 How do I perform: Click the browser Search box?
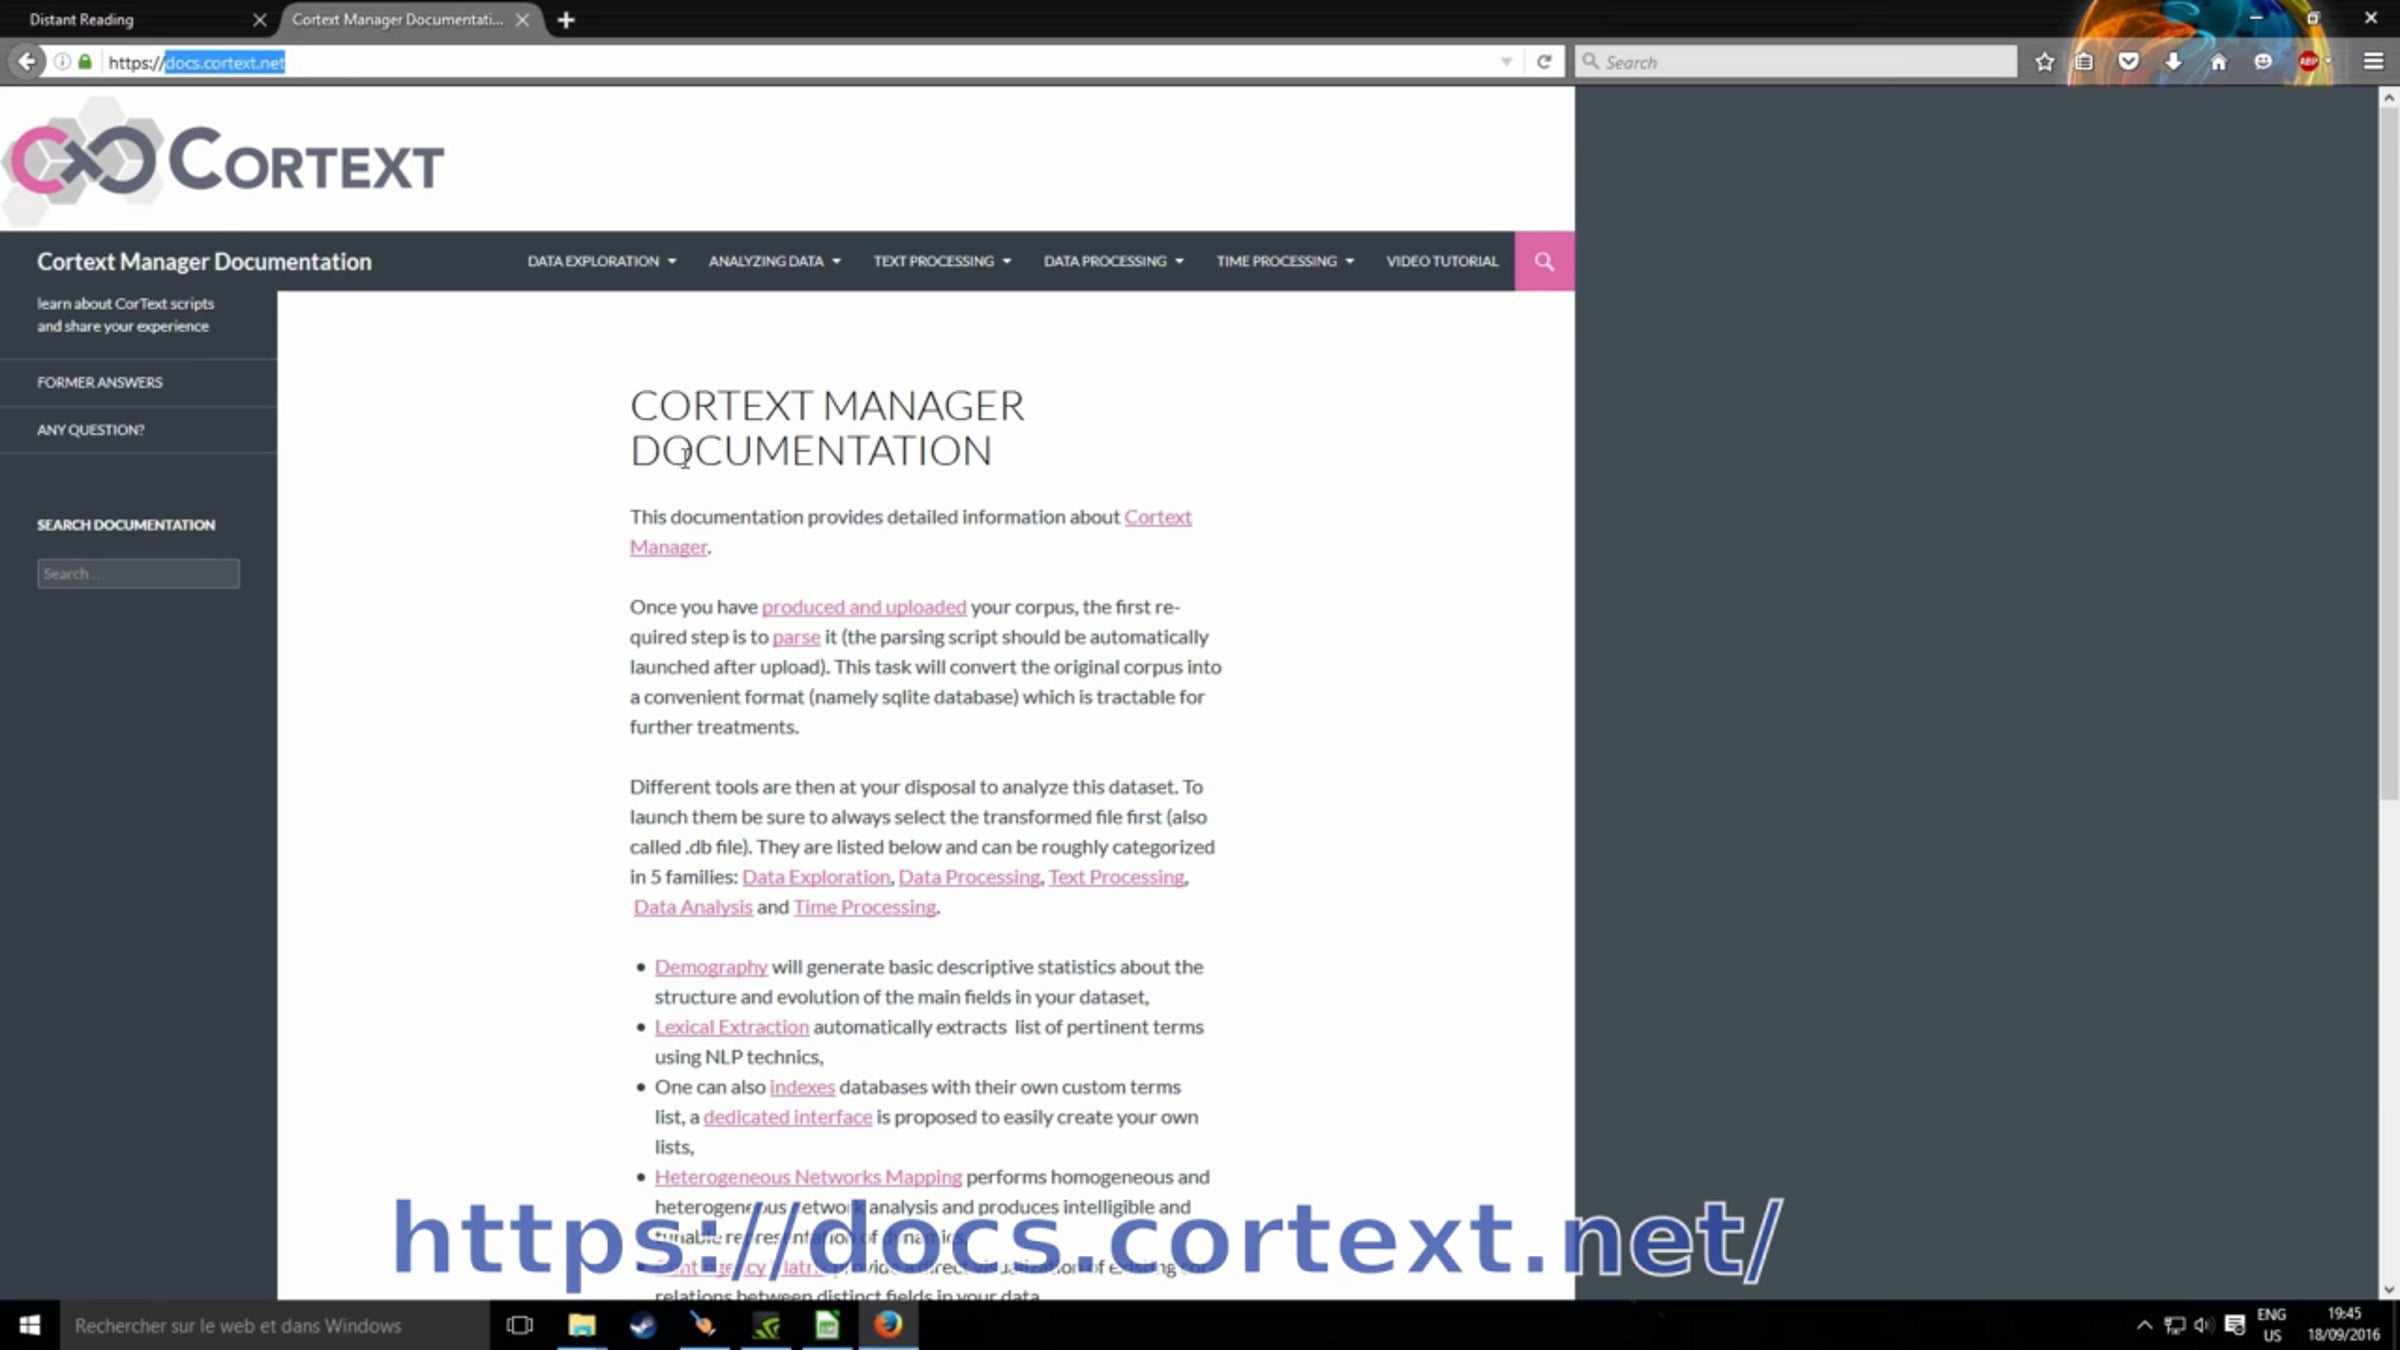(1796, 62)
